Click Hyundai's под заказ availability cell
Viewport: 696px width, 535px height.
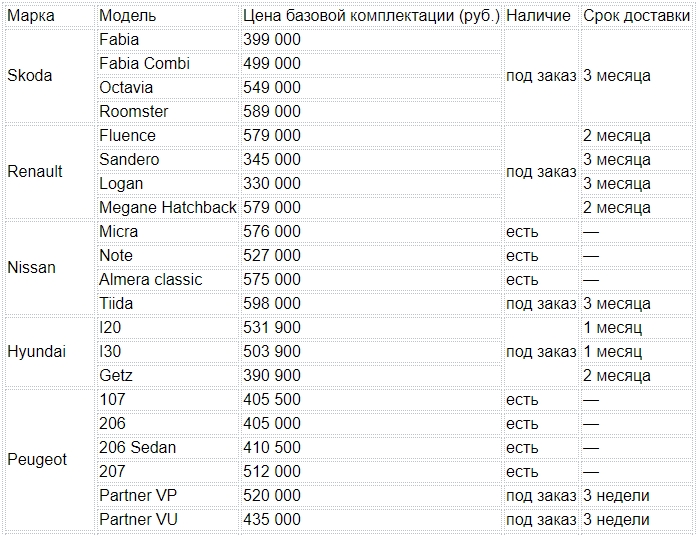(541, 351)
